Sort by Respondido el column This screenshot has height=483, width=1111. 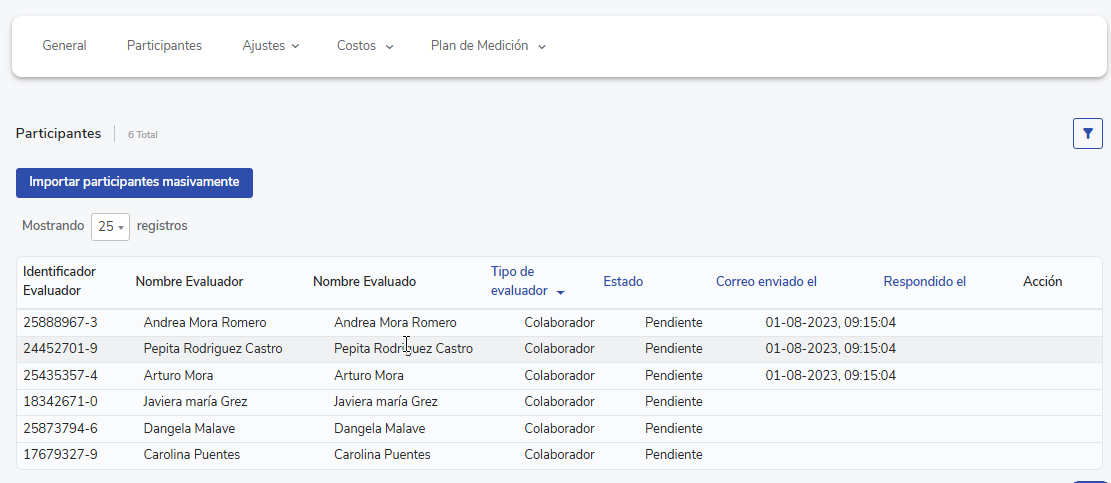pyautogui.click(x=924, y=282)
